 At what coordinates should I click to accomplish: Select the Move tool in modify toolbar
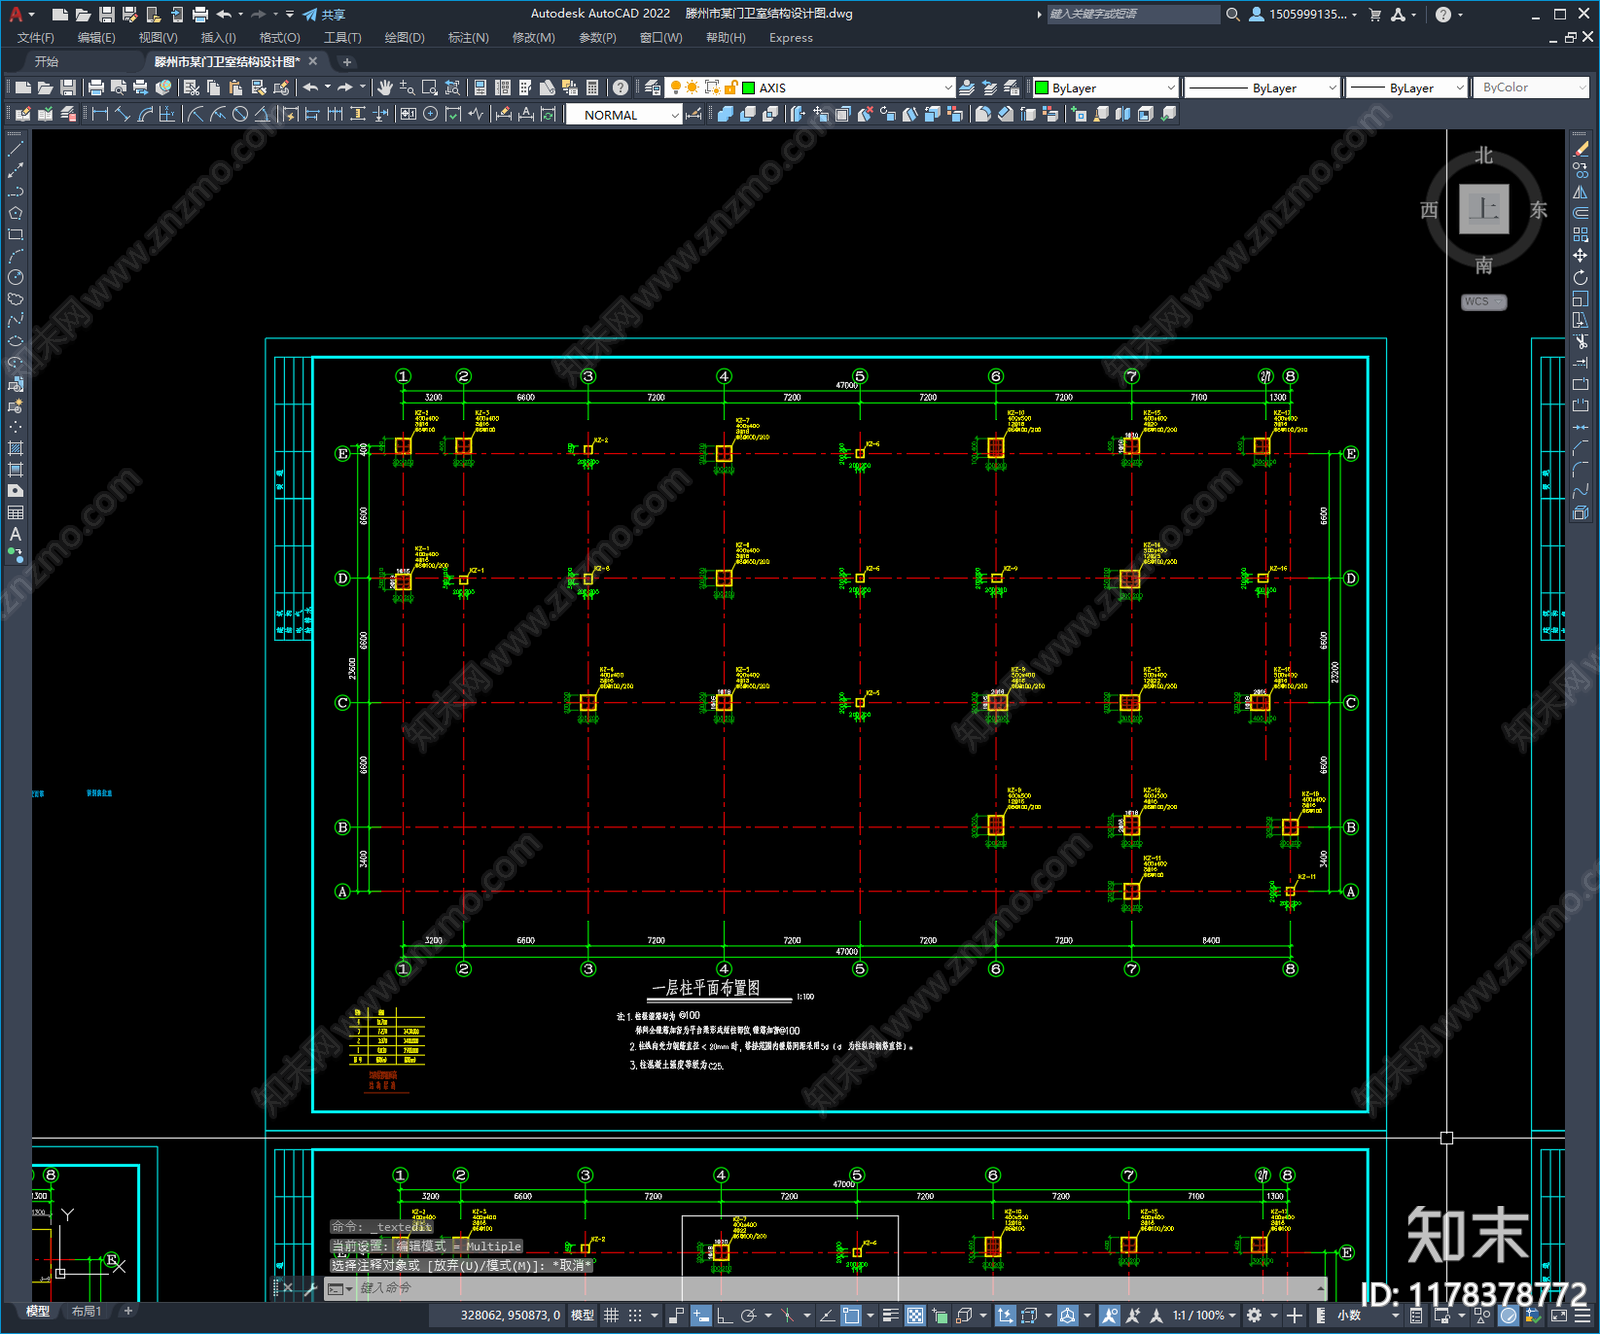(1580, 256)
